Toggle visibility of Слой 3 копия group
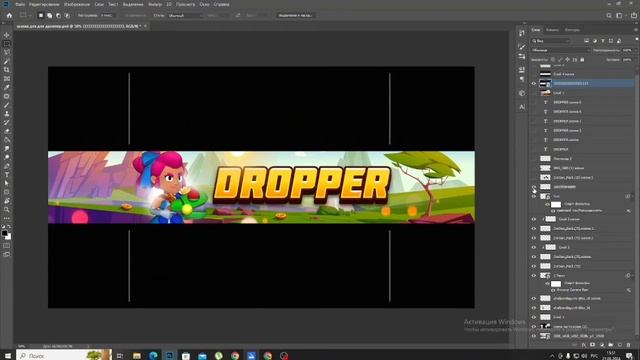Viewport: 640px width, 360px height. click(x=534, y=219)
